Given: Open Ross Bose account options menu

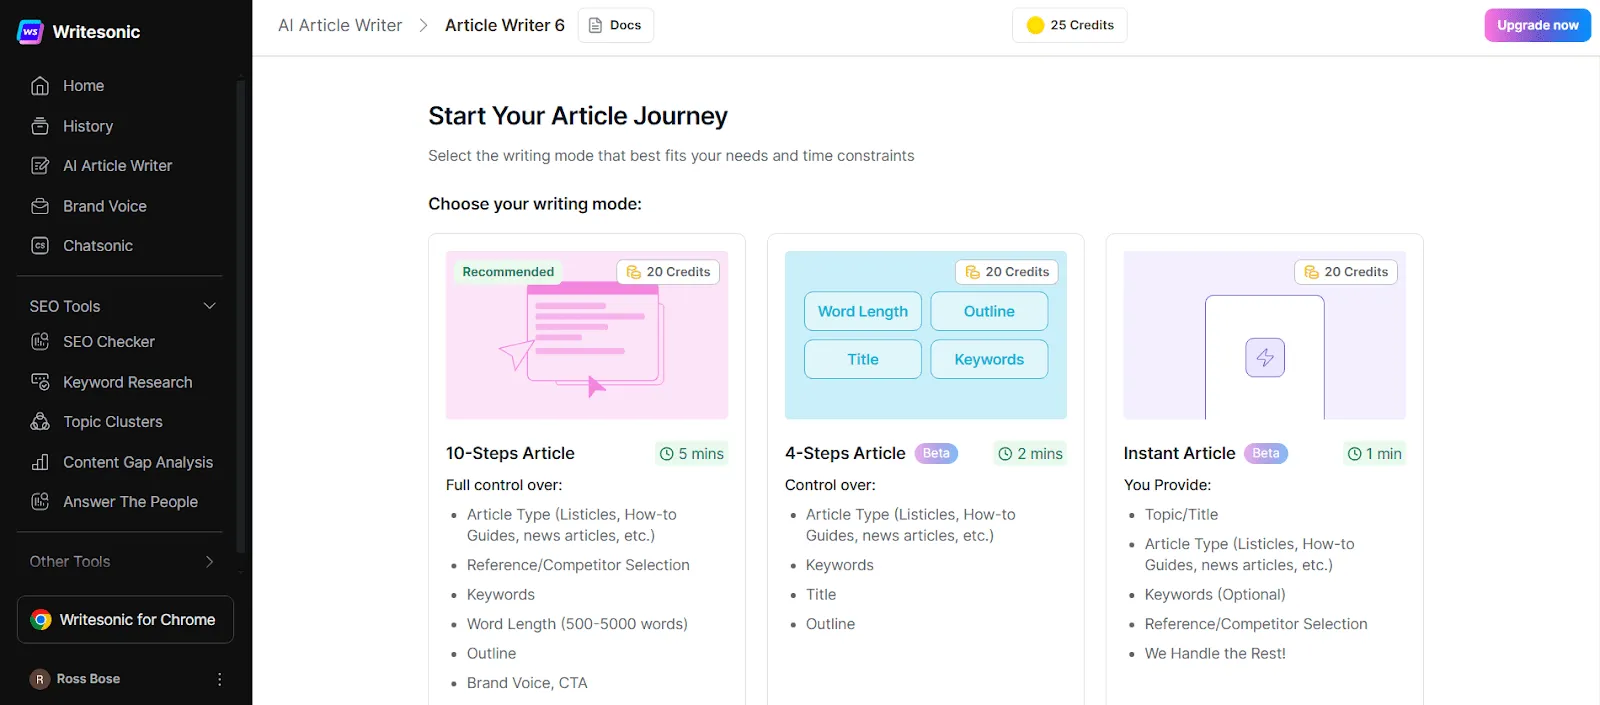Looking at the screenshot, I should pyautogui.click(x=220, y=679).
